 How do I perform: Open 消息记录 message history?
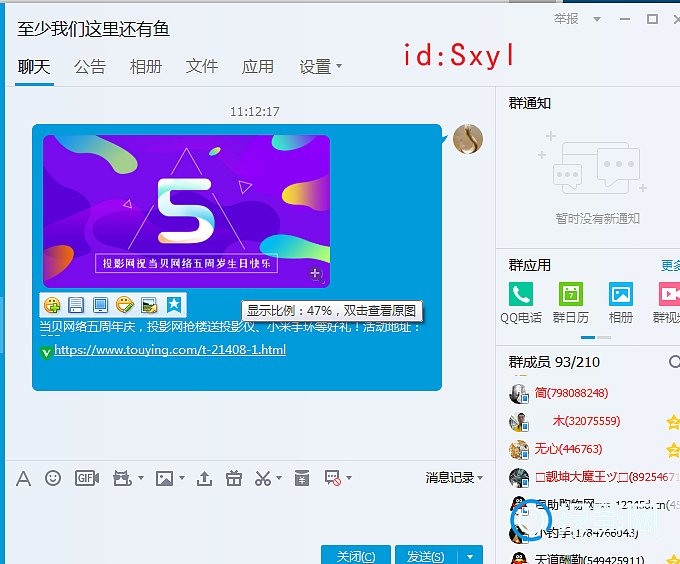450,478
